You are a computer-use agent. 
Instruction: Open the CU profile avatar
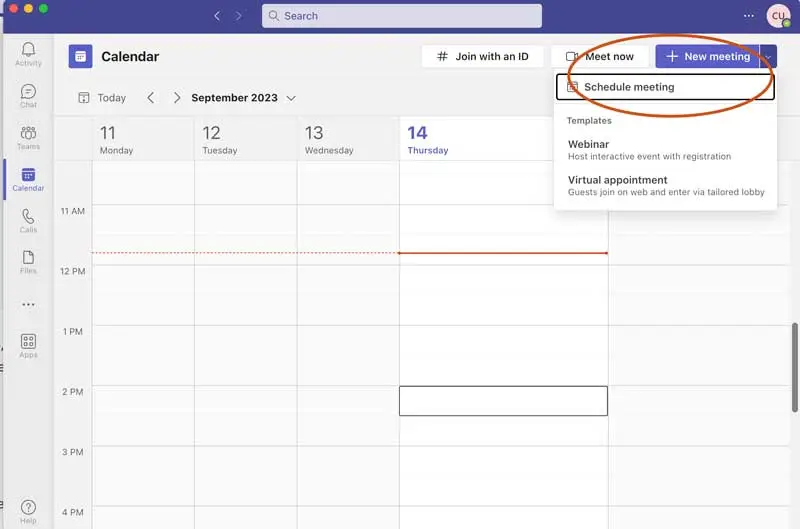[x=778, y=16]
